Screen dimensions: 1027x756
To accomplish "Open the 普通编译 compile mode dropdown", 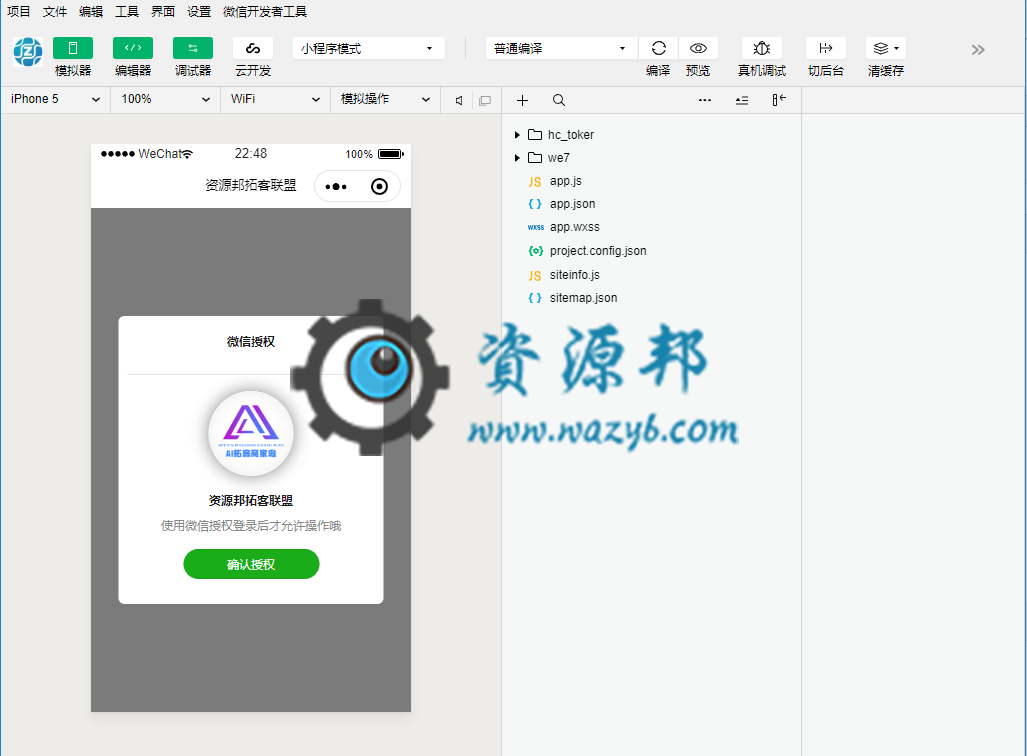I will pos(561,48).
